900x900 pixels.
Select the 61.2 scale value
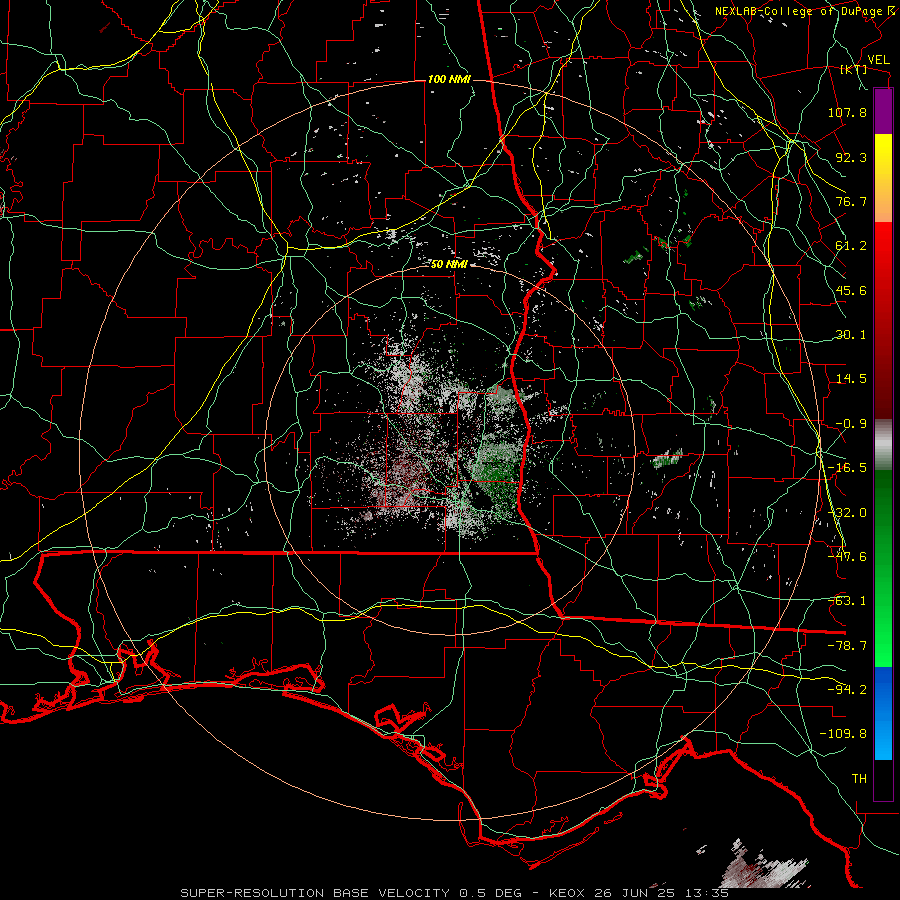(x=851, y=246)
